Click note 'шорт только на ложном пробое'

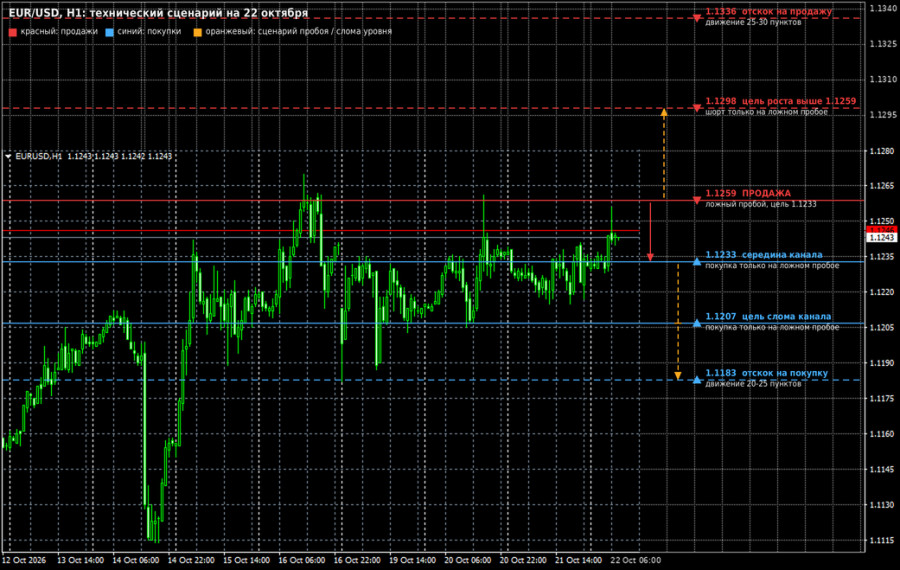766,112
